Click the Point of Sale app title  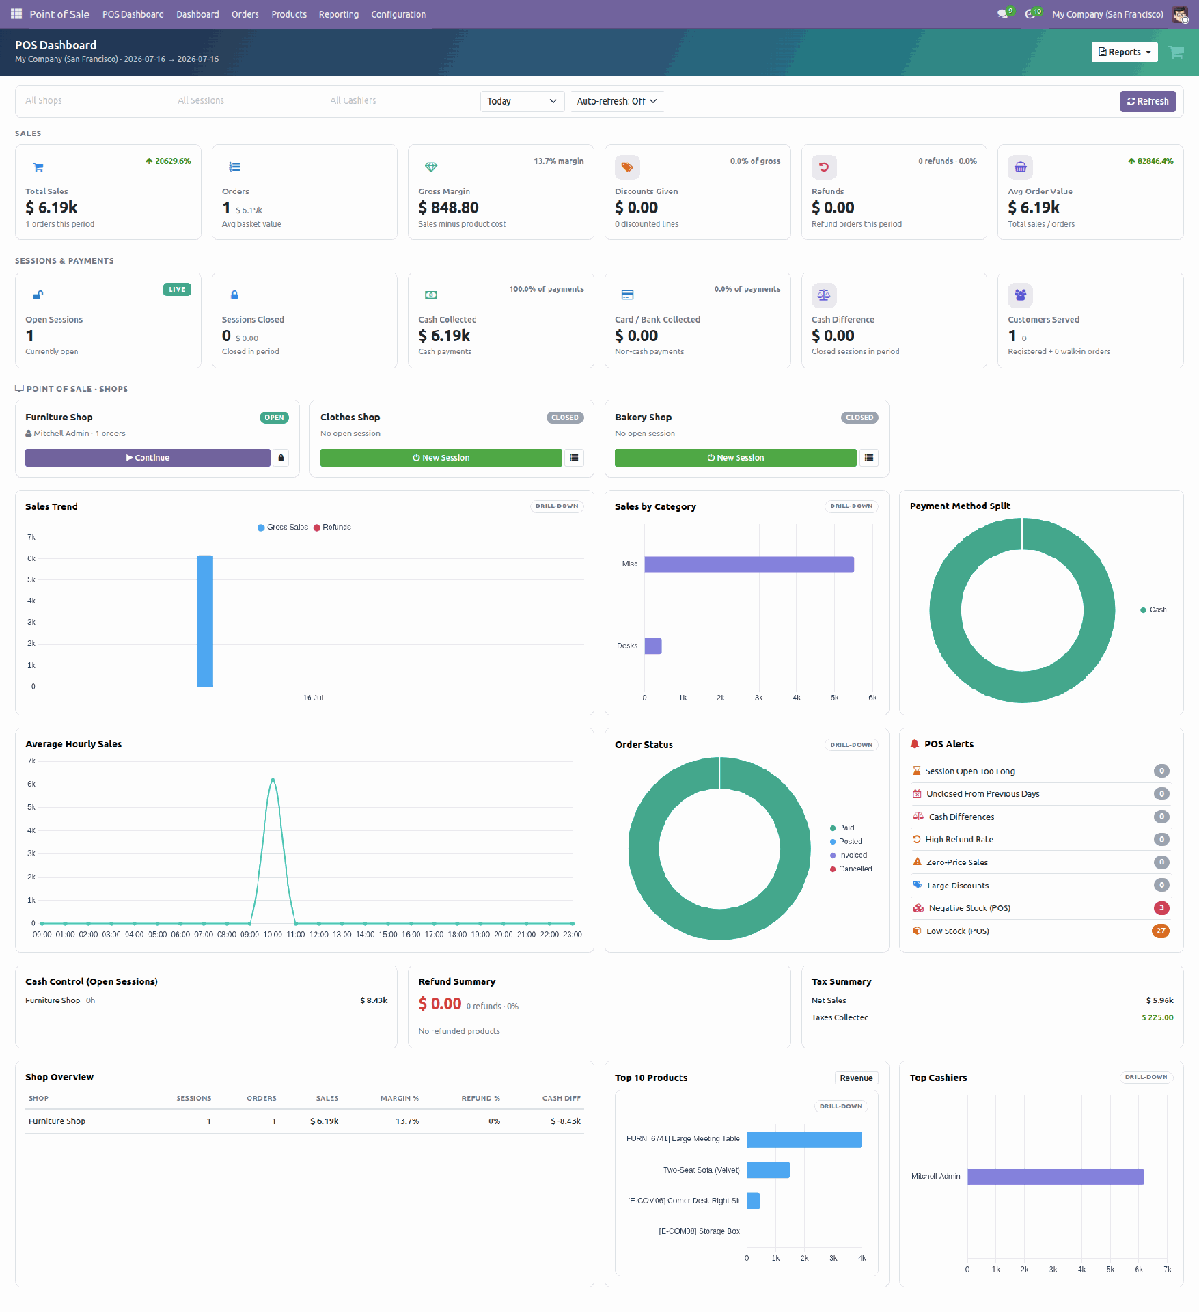click(x=59, y=14)
